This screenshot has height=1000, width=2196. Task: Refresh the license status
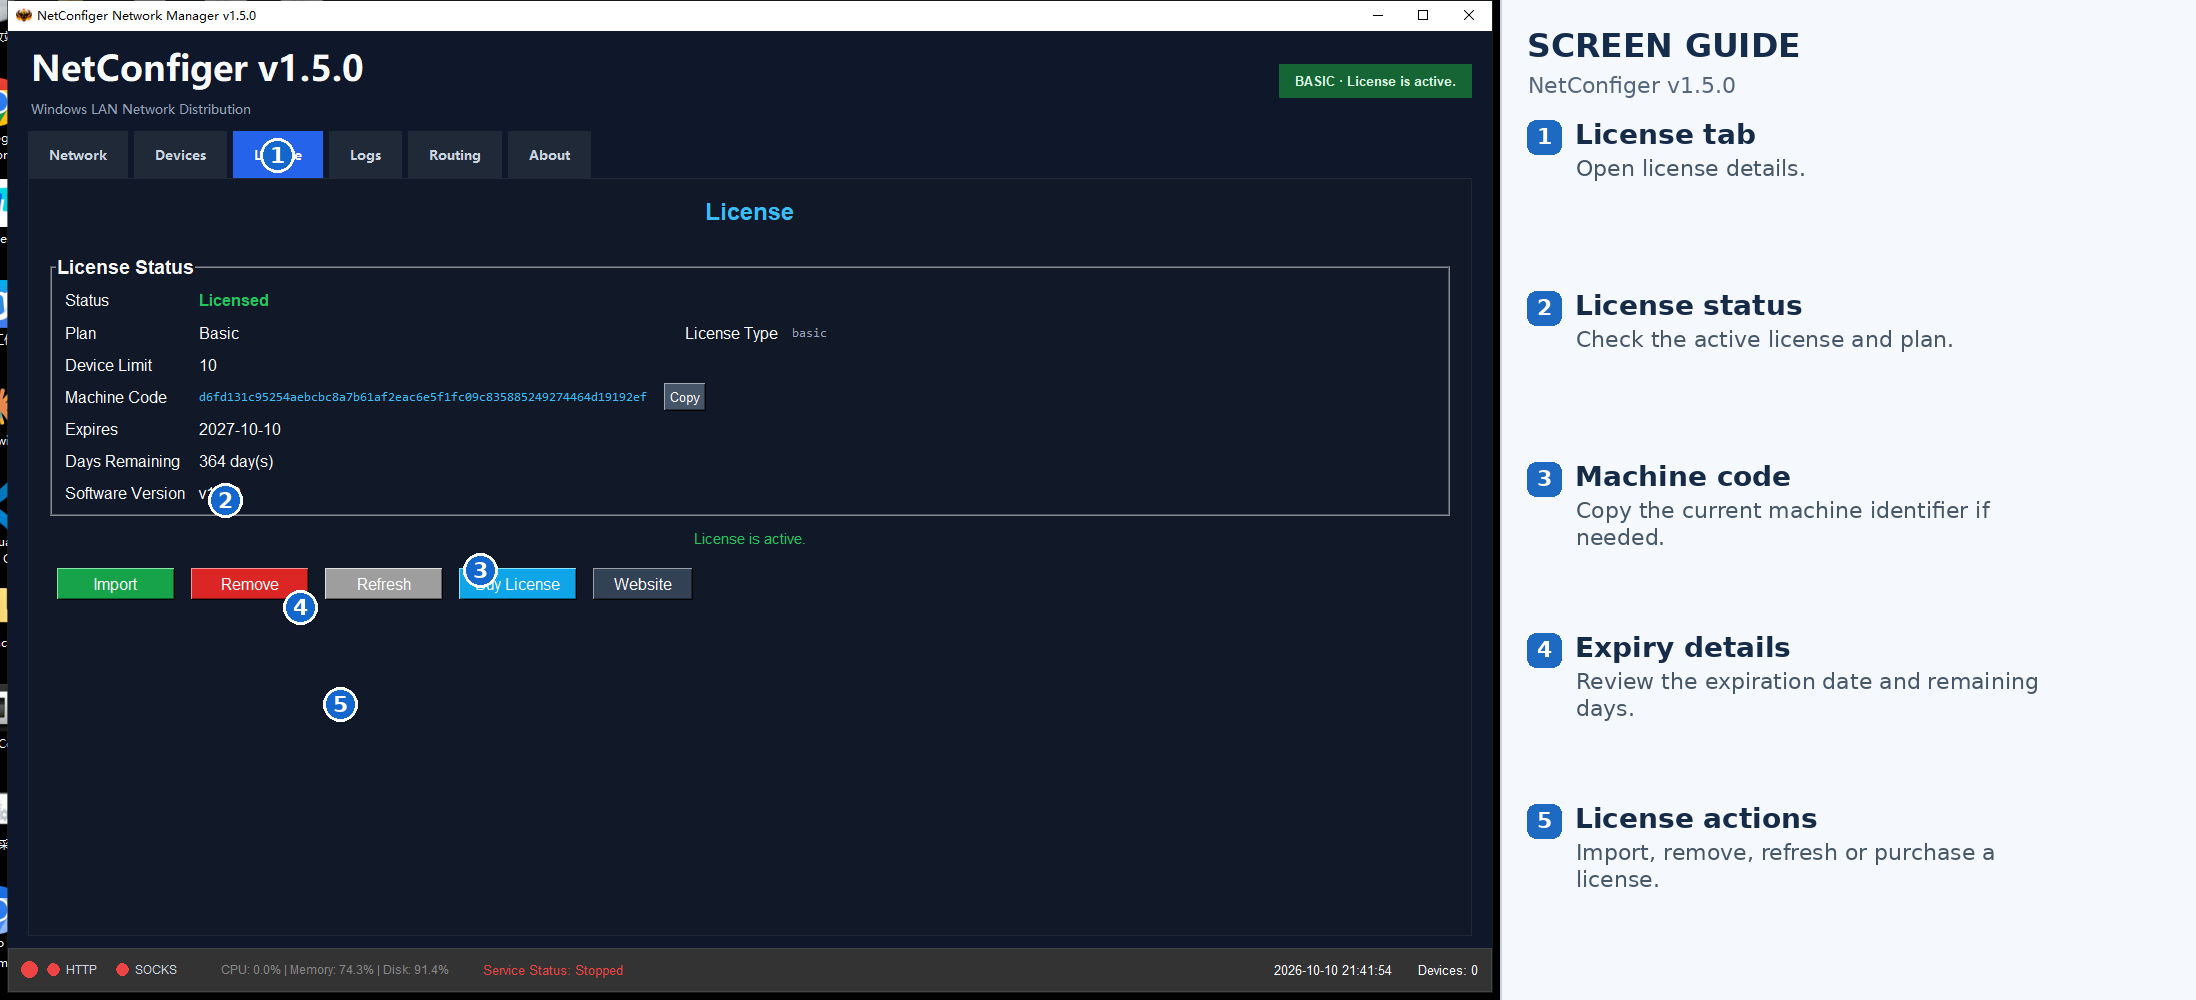383,584
